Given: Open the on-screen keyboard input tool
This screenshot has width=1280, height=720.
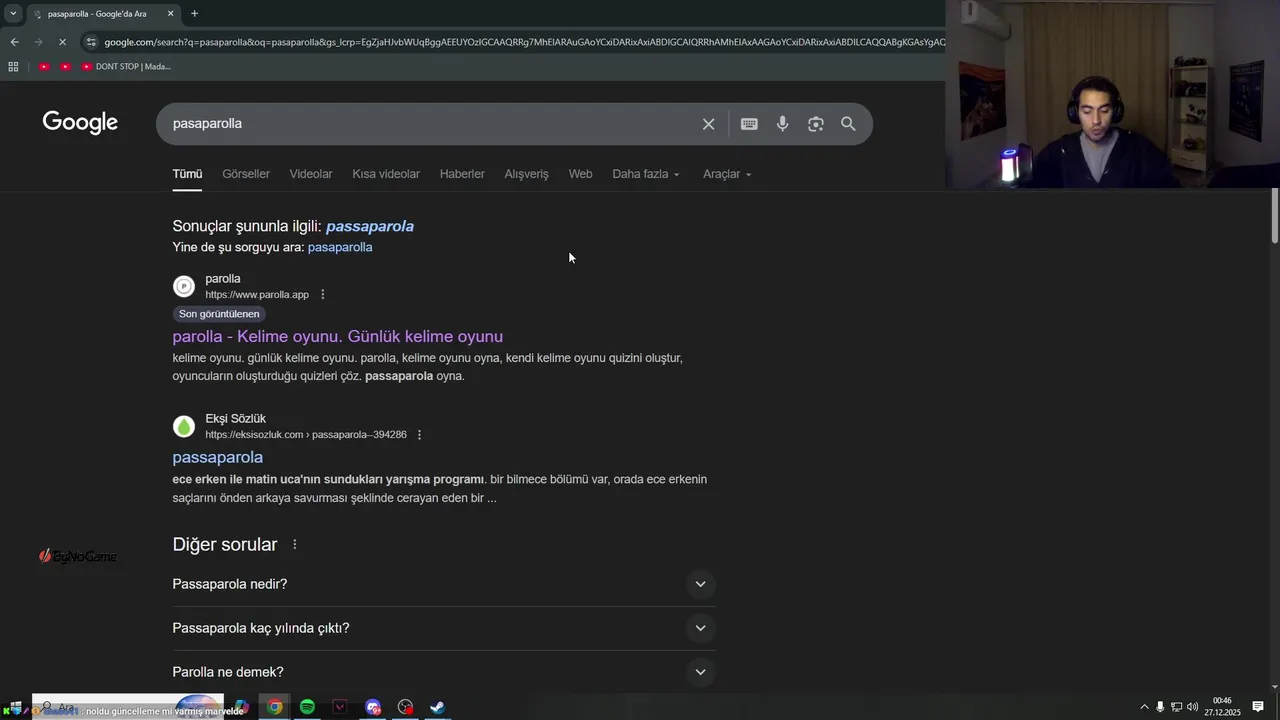Looking at the screenshot, I should tap(749, 124).
